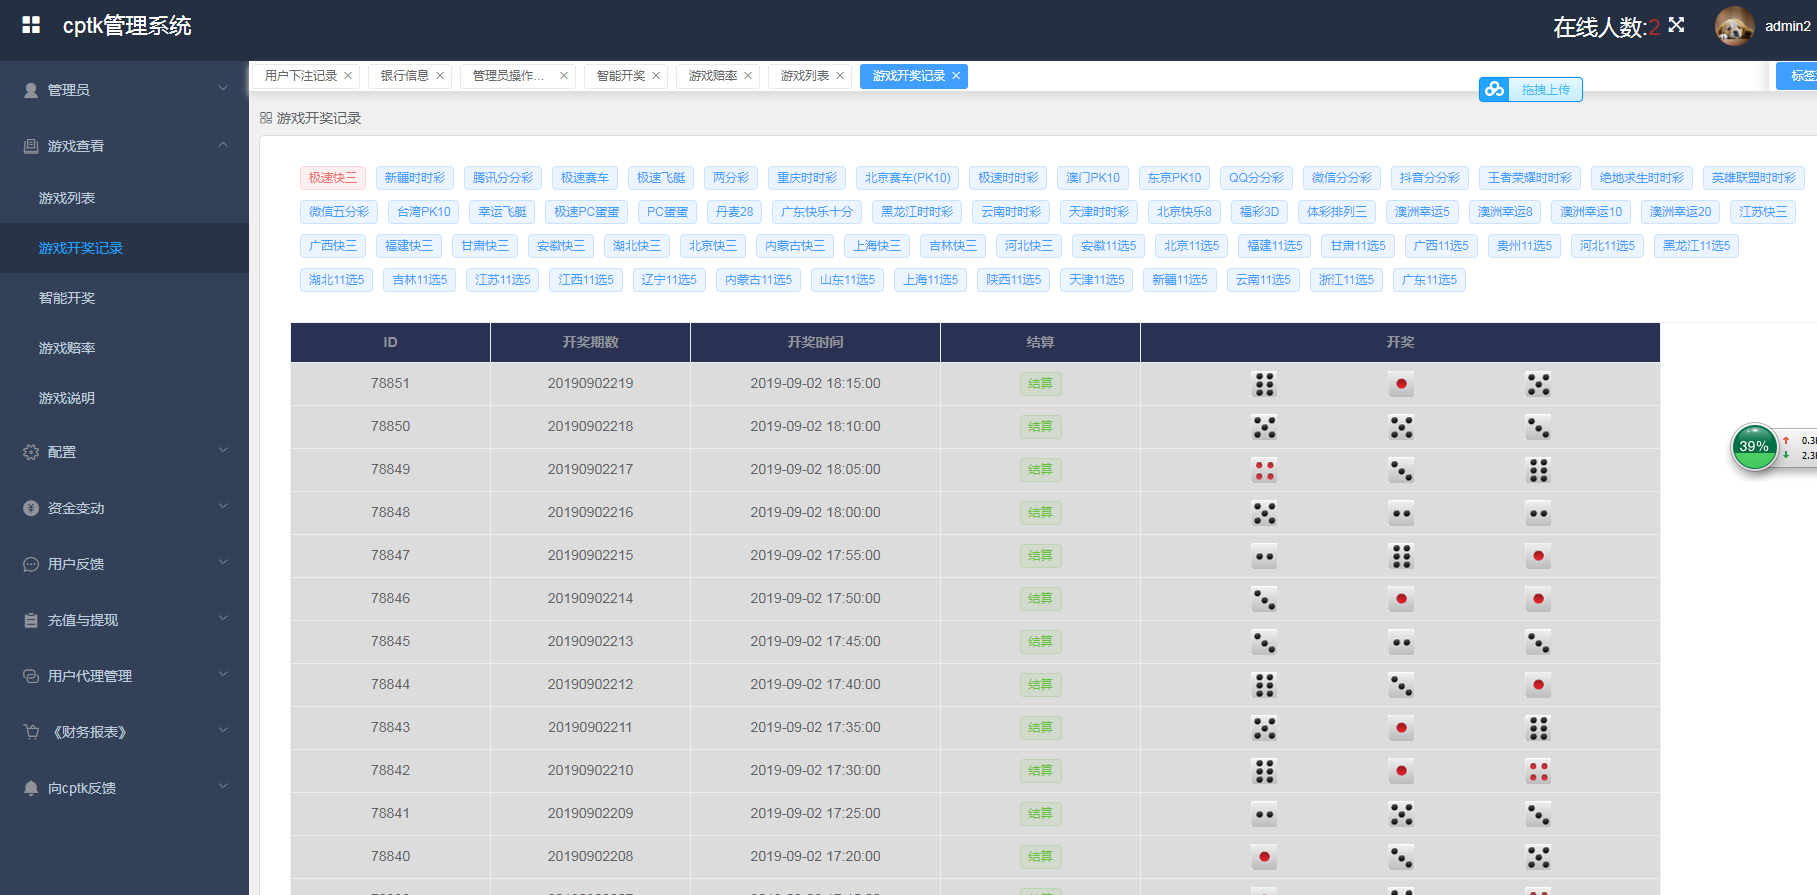The image size is (1817, 895).
Task: Click the bell icon for 向cptk反馈
Action: (31, 788)
